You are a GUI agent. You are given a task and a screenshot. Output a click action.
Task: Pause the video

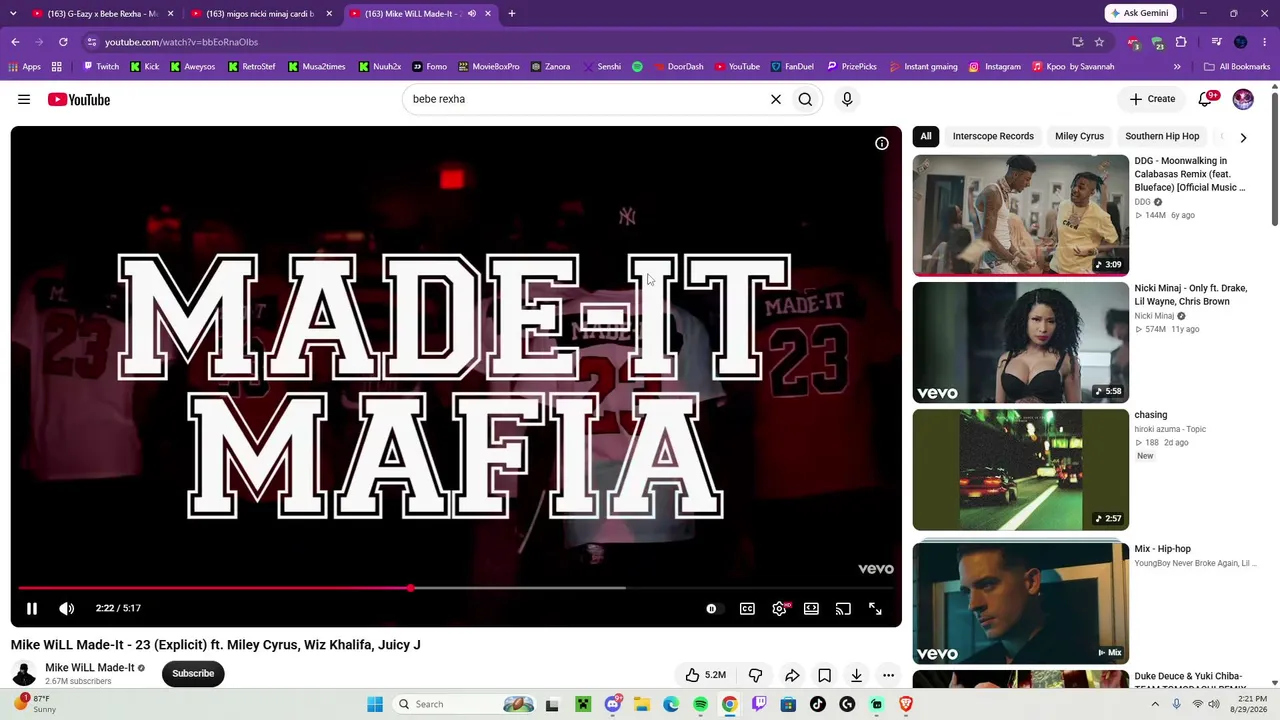click(x=32, y=608)
